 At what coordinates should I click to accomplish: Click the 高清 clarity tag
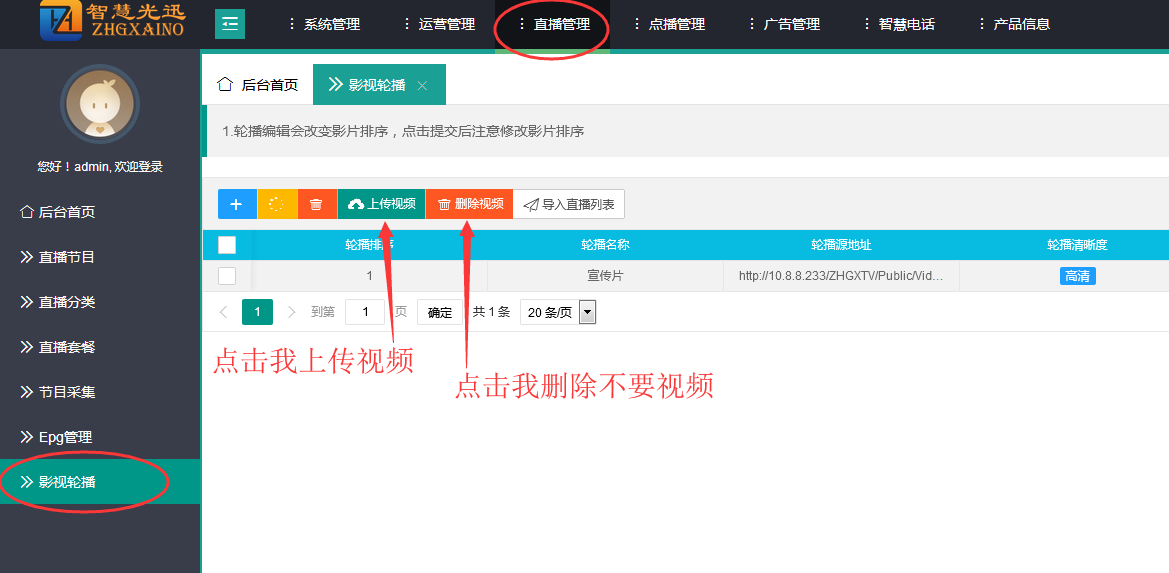[x=1077, y=276]
